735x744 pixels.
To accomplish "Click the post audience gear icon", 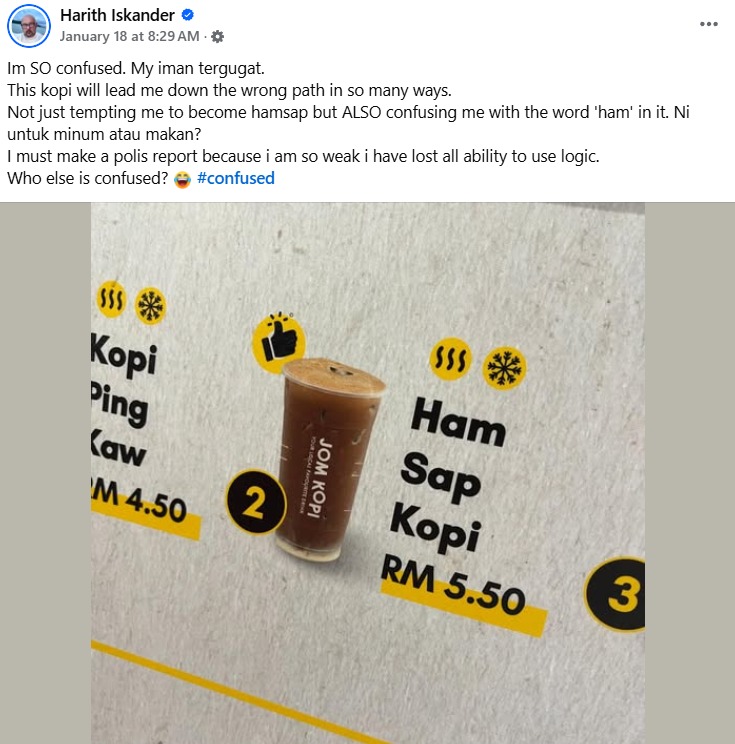I will (x=217, y=37).
